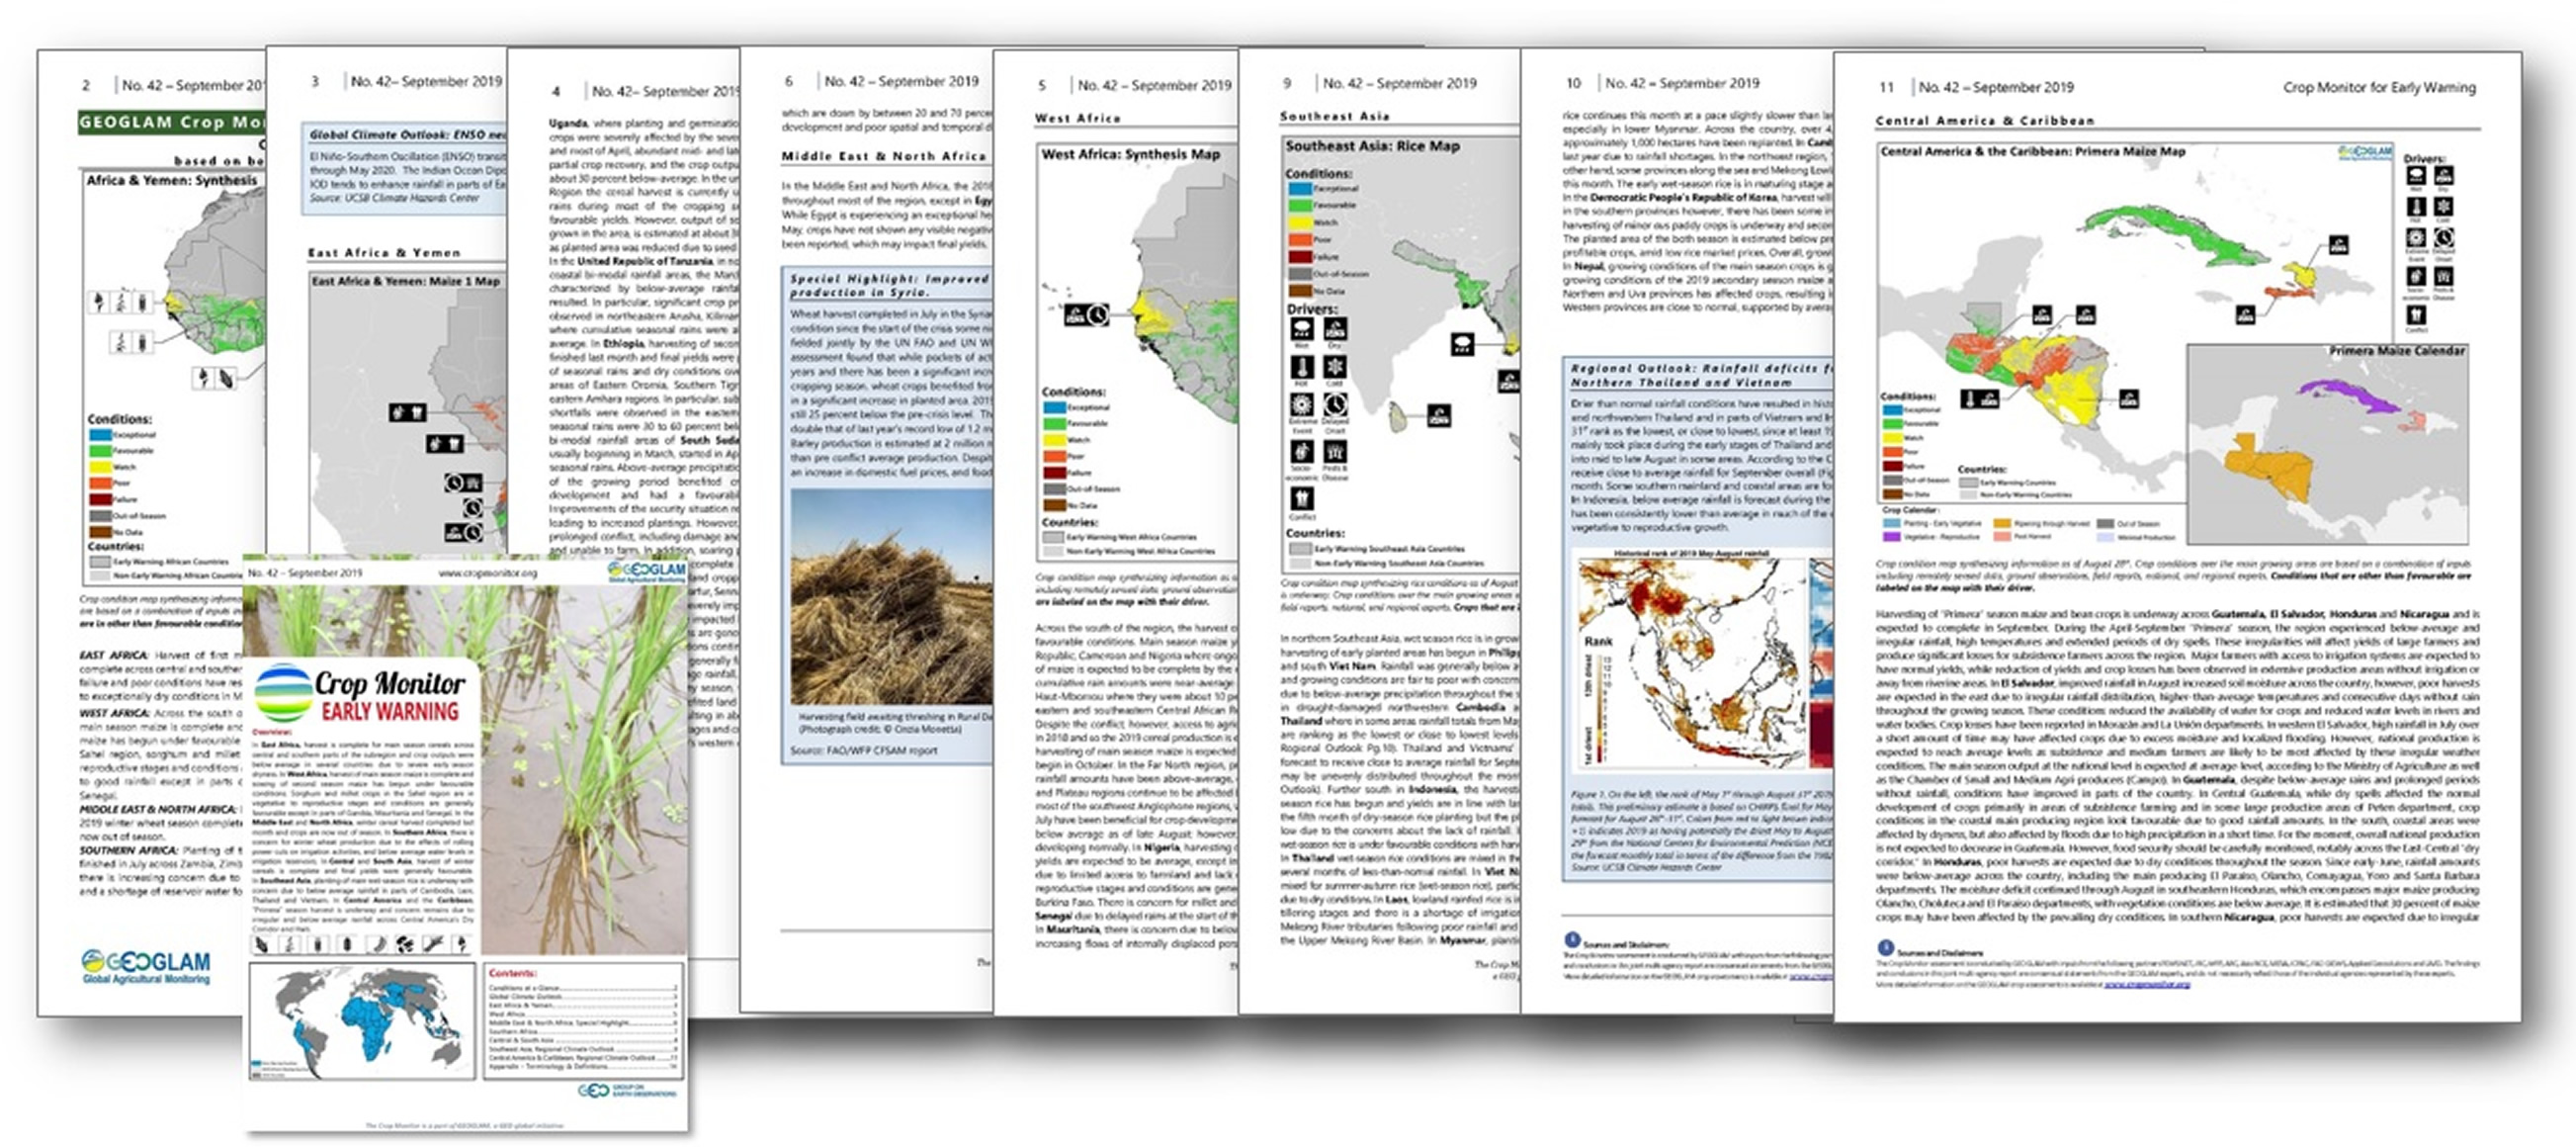
Task: Click the GEO Group on Earth Observations logo
Action: pos(627,1090)
